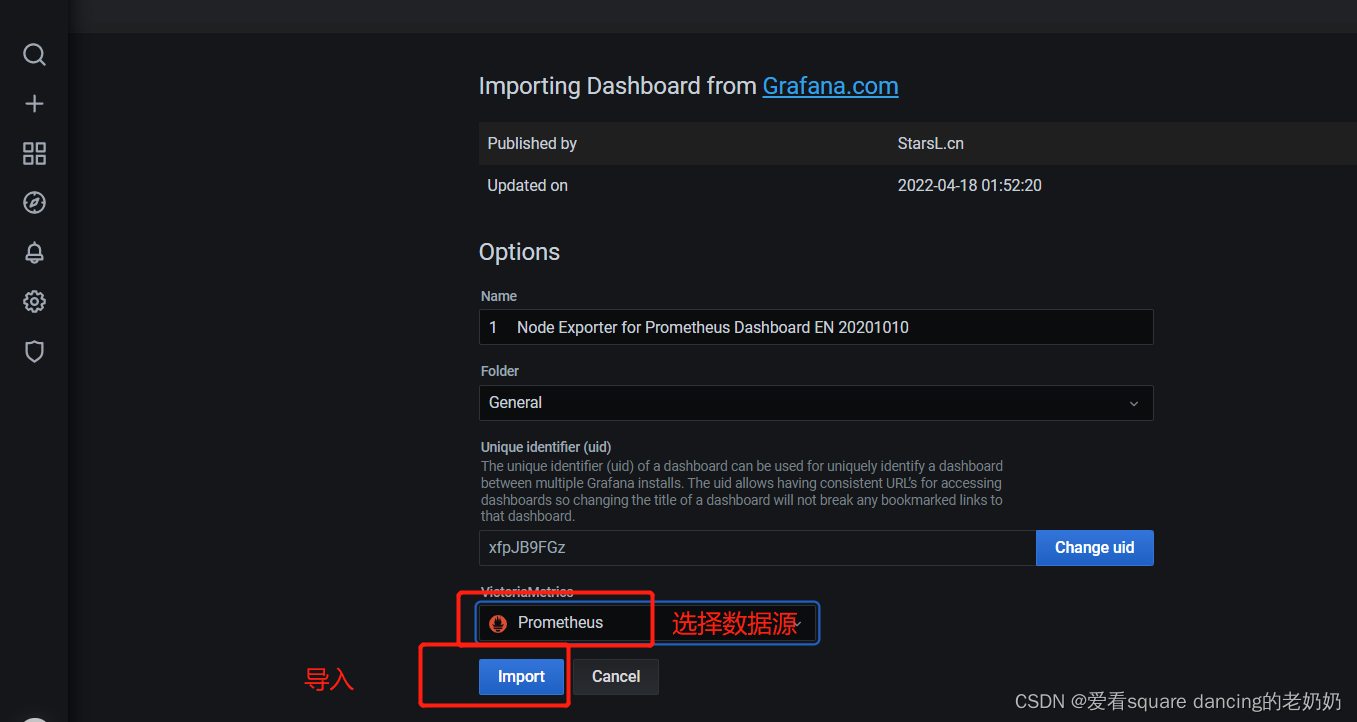Click the Options heading
1357x722 pixels.
click(519, 252)
